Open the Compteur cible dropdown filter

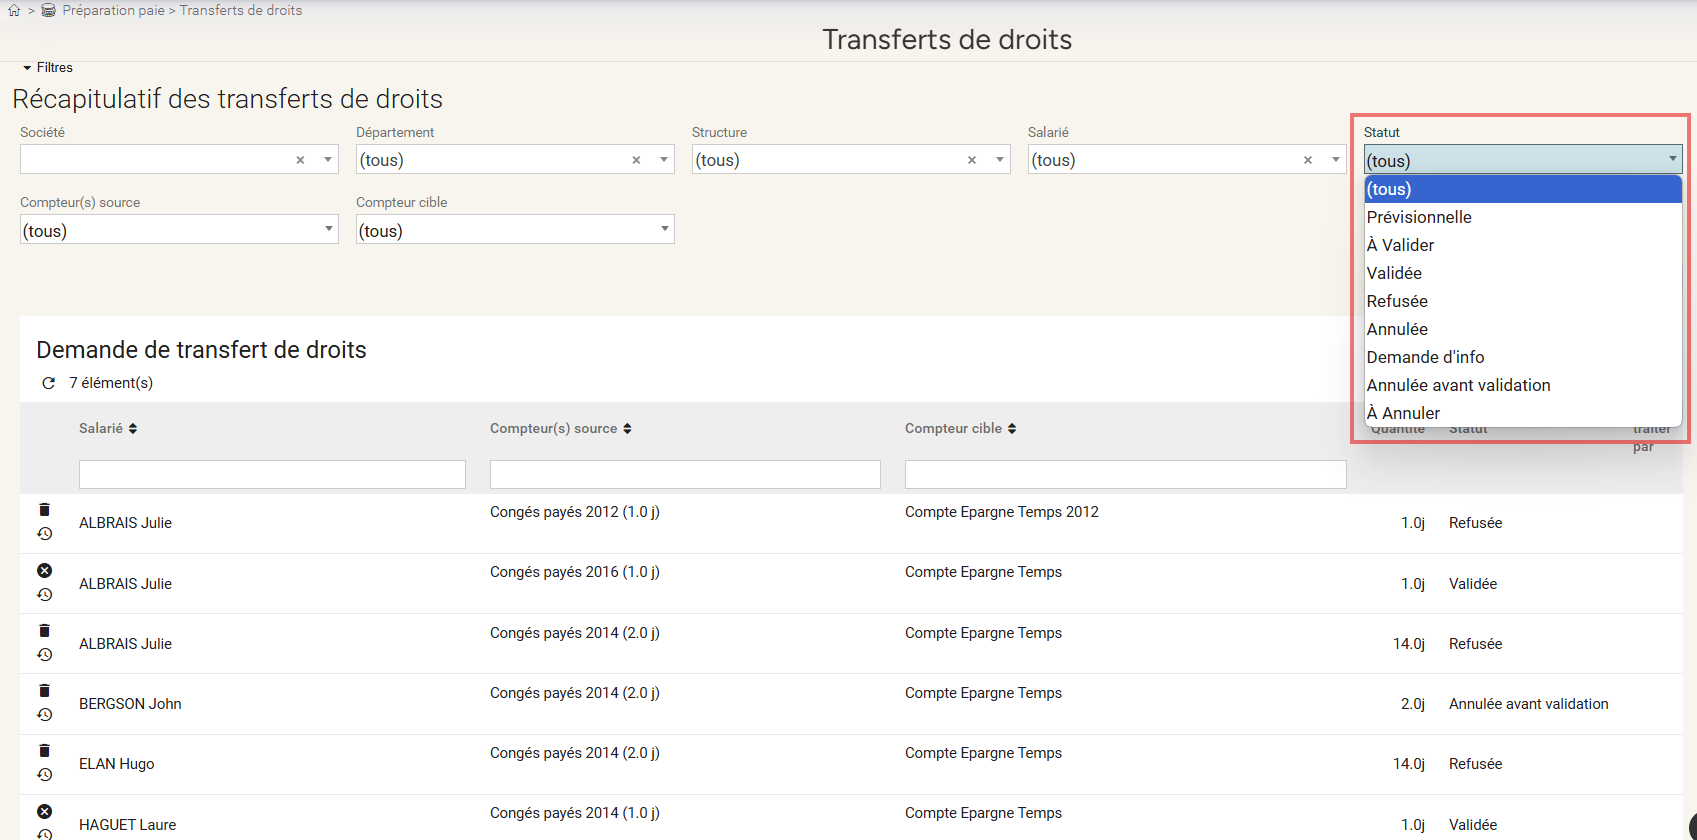(664, 229)
